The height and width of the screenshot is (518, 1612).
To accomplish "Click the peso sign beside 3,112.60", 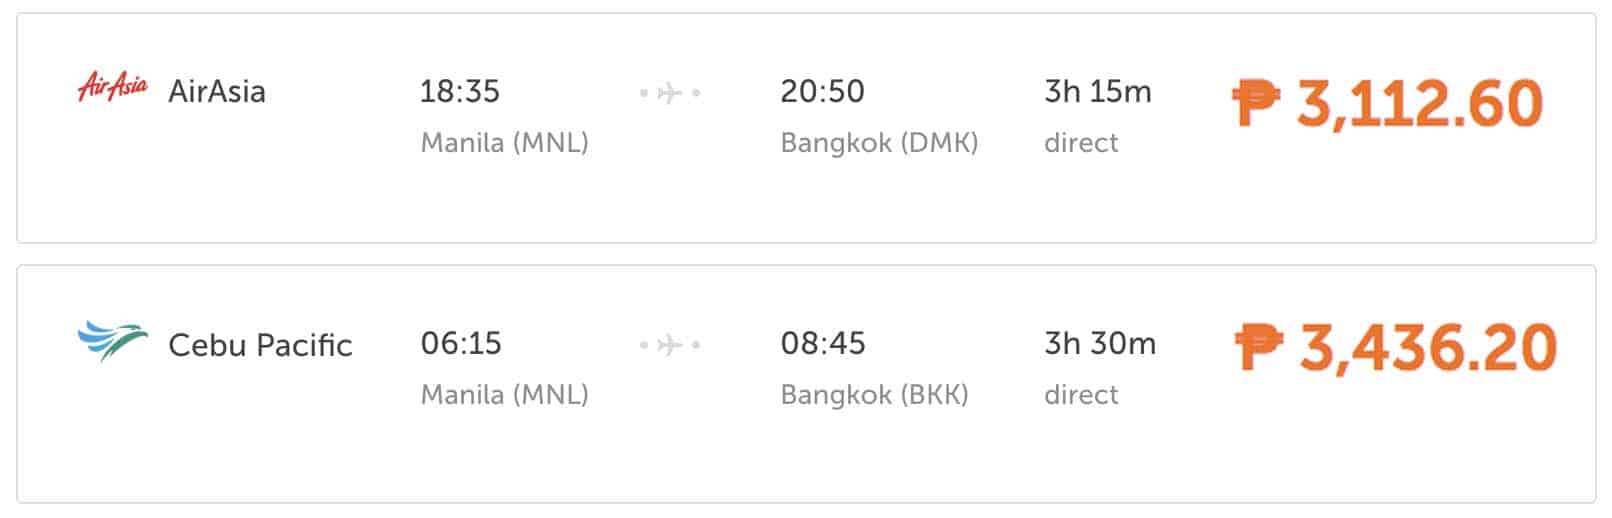I will click(1256, 103).
